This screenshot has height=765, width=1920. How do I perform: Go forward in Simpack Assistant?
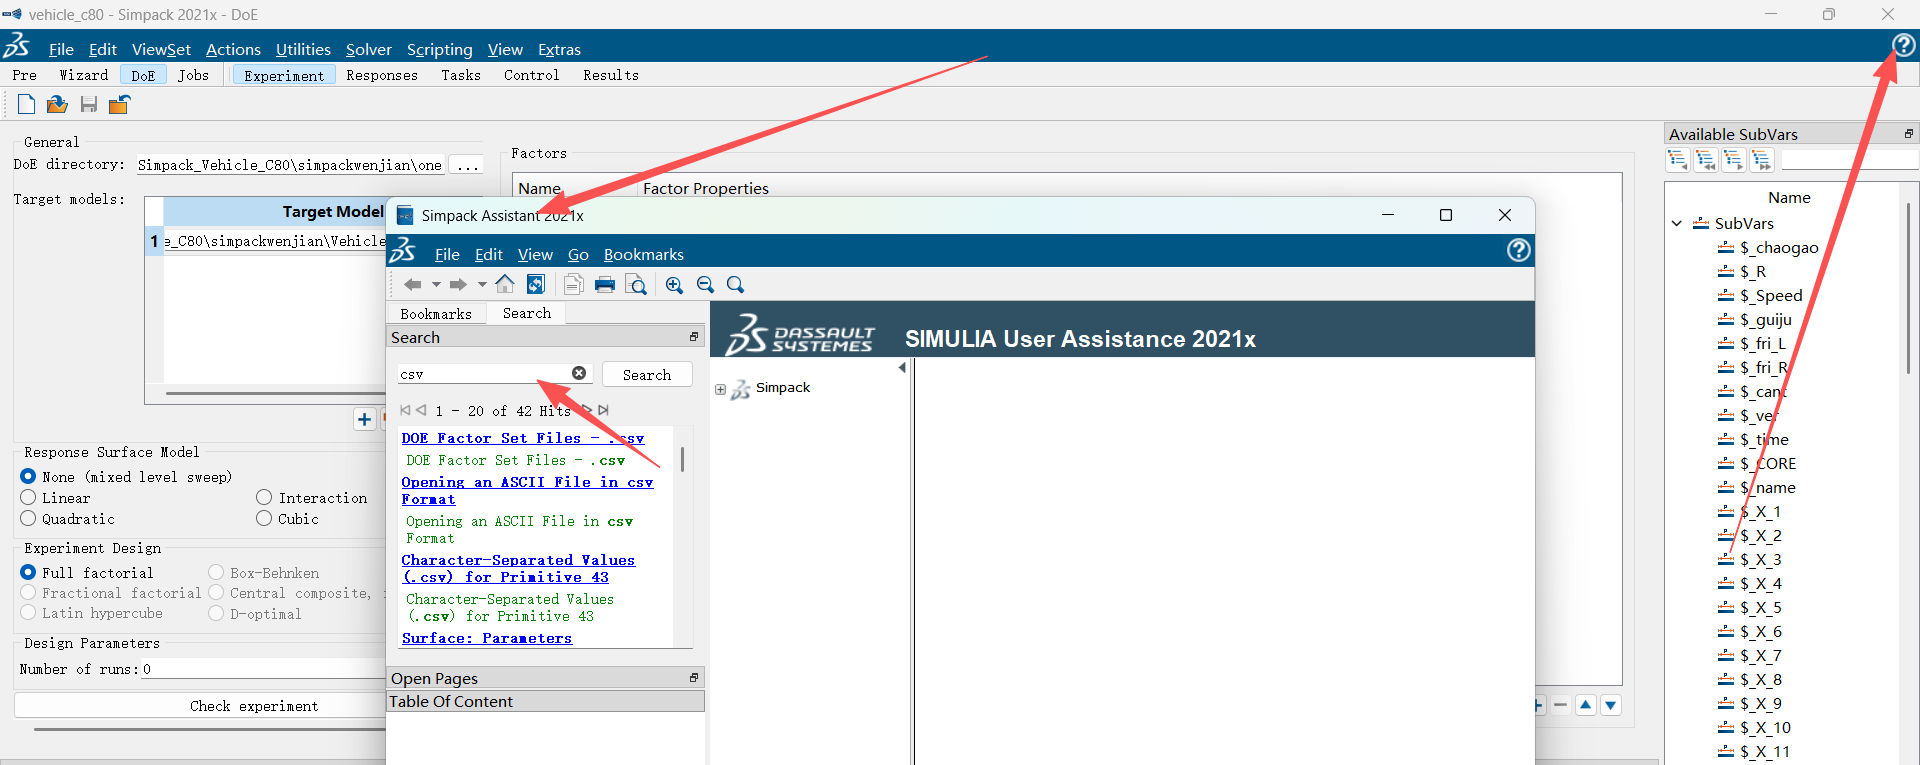458,285
